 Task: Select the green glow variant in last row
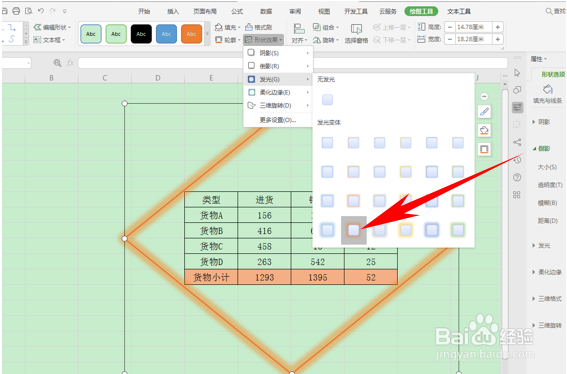[458, 230]
